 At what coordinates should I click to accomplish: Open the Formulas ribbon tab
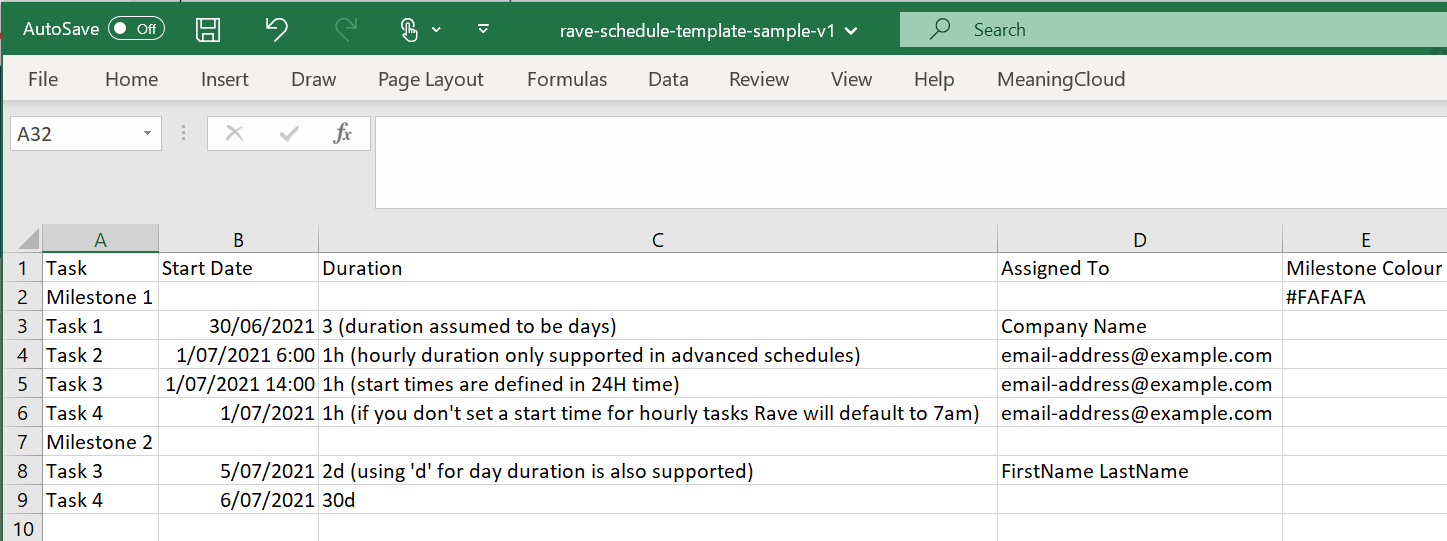coord(567,80)
